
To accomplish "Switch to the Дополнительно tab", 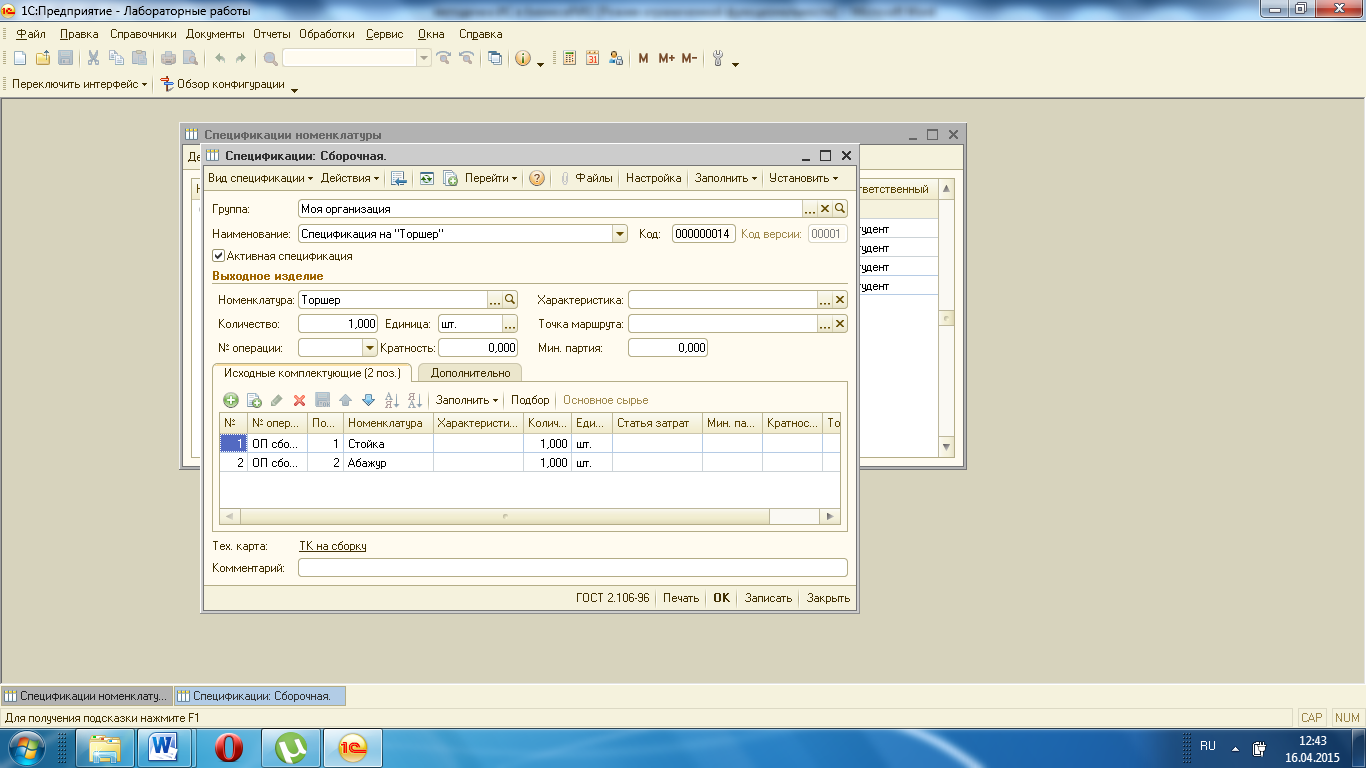I will [470, 373].
